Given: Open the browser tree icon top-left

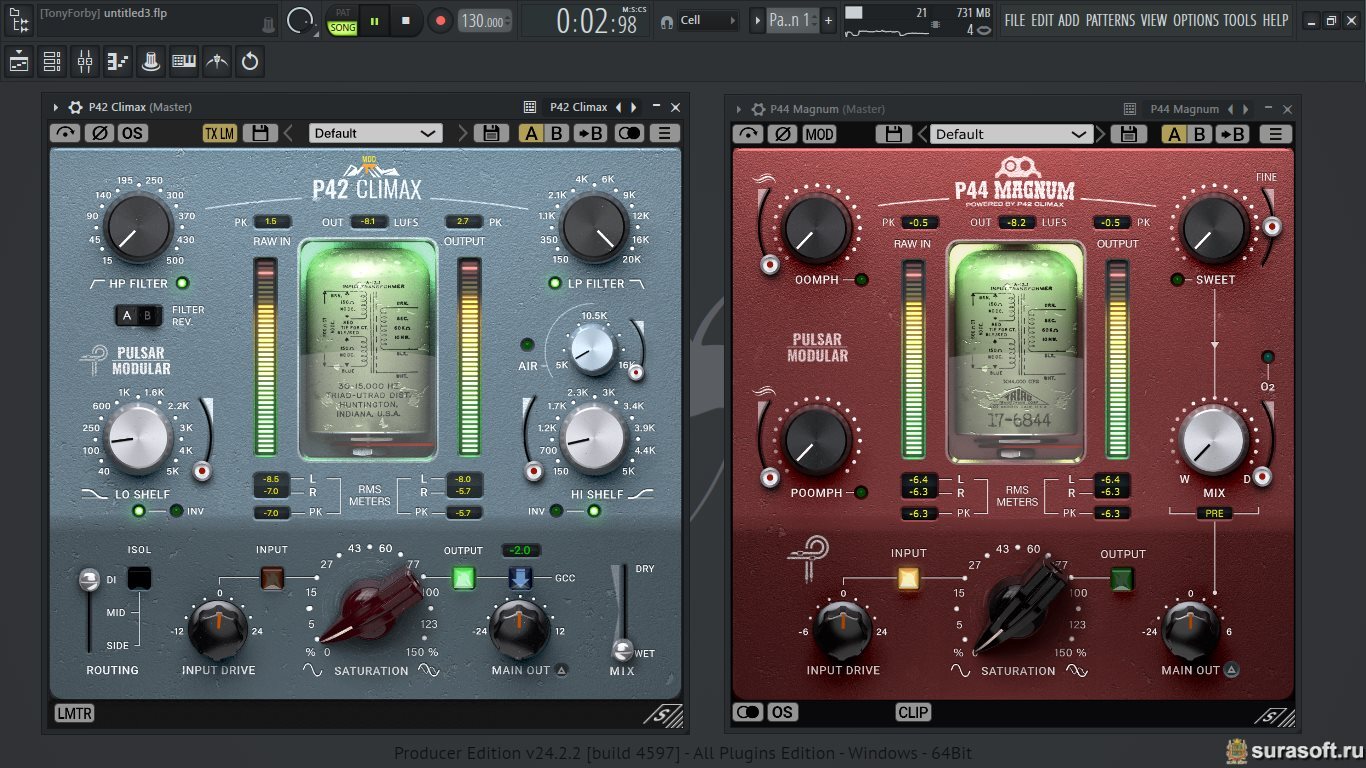Looking at the screenshot, I should coord(18,19).
